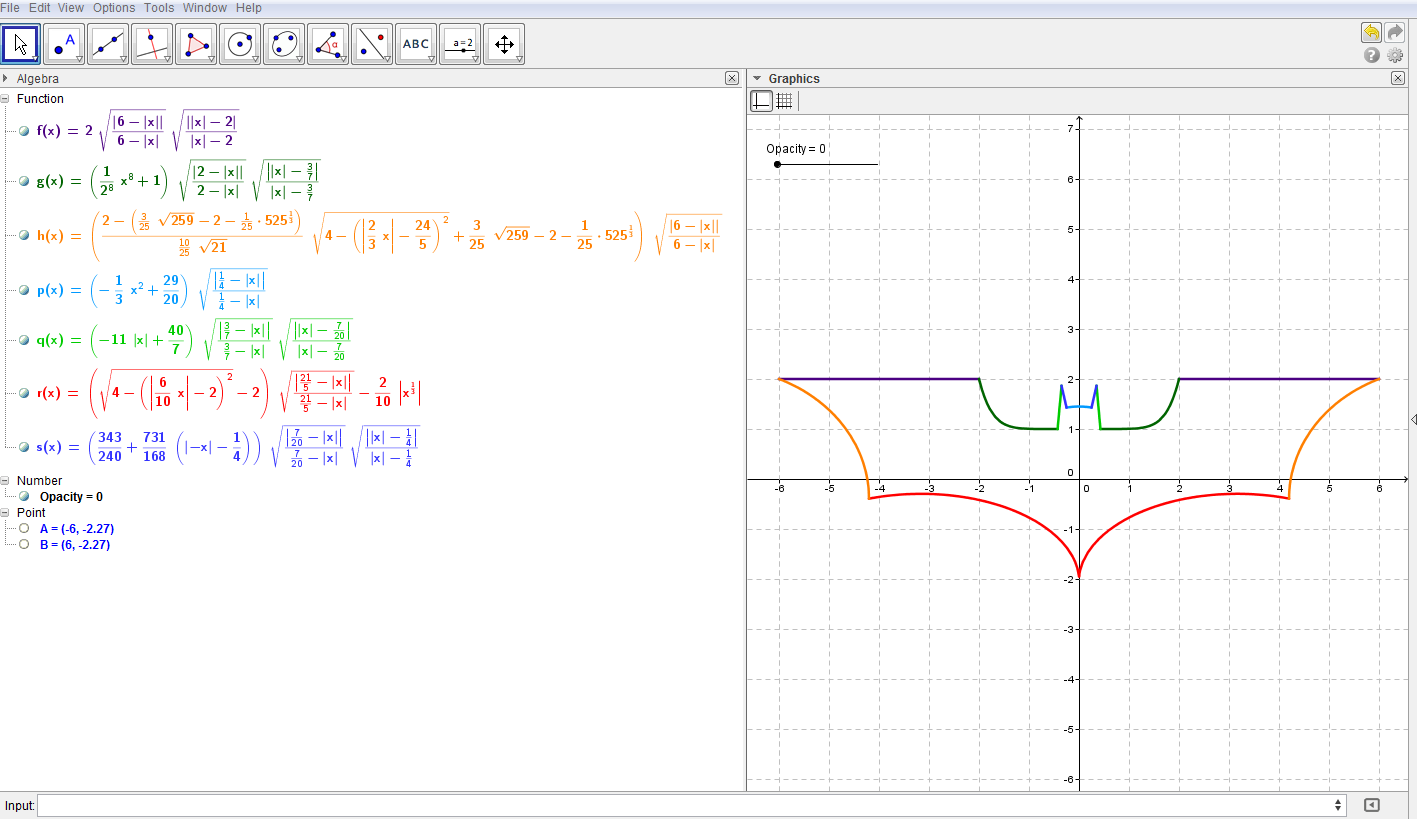Pick the Circle with Center tool
1417x819 pixels.
[x=239, y=43]
